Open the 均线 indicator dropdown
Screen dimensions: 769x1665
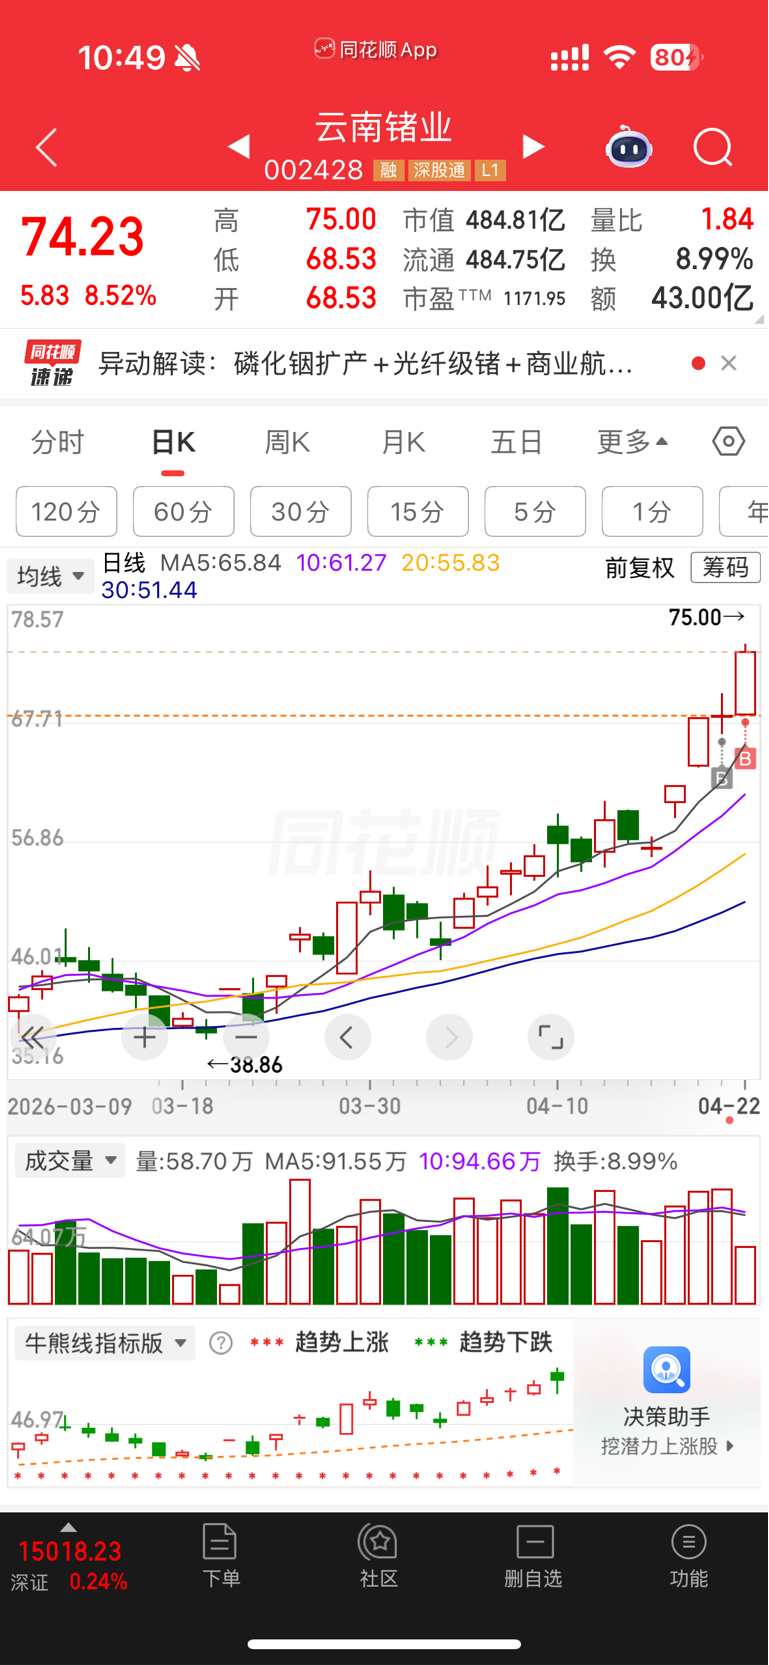click(x=50, y=577)
